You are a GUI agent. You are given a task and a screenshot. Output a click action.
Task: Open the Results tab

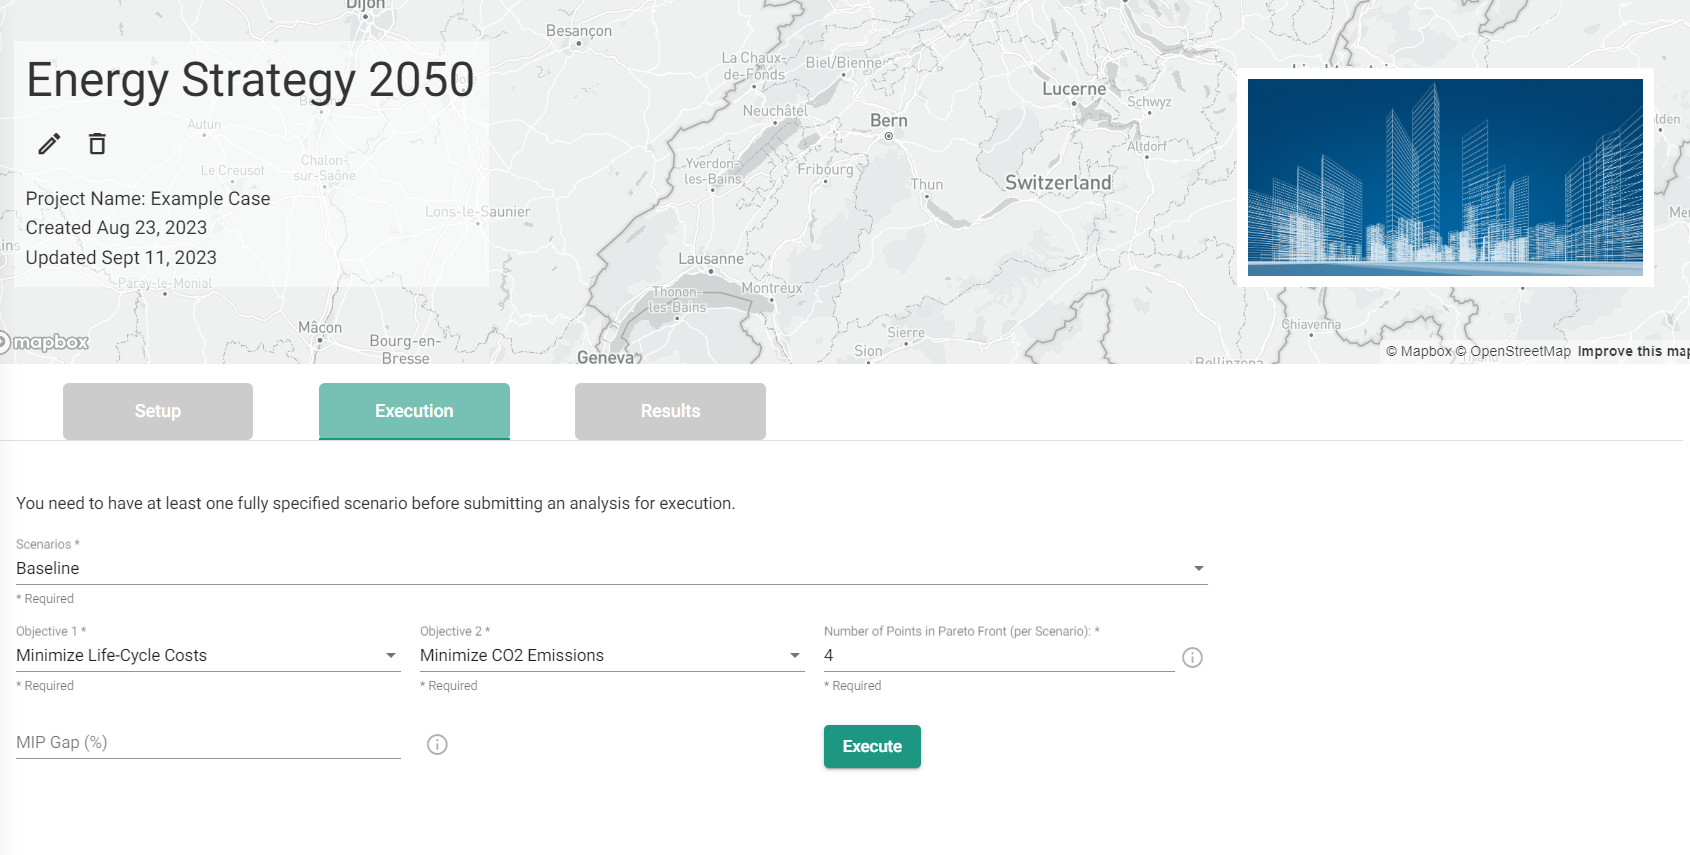pyautogui.click(x=670, y=411)
